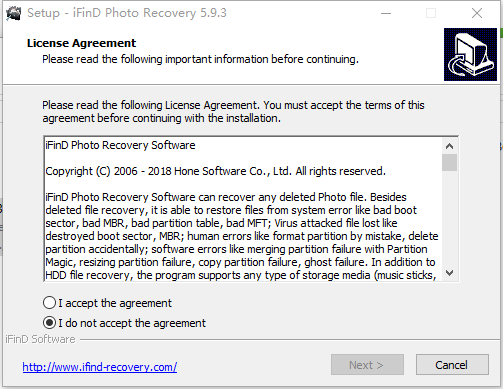The width and height of the screenshot is (503, 389).
Task: Click the setup icon in title bar
Action: point(13,13)
